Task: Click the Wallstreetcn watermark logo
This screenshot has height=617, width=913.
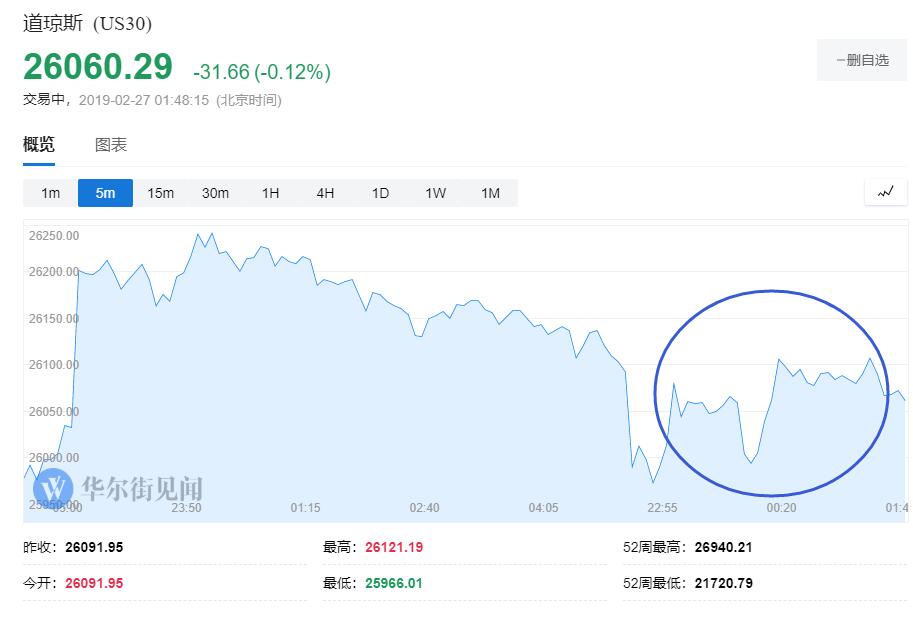Action: (x=118, y=488)
